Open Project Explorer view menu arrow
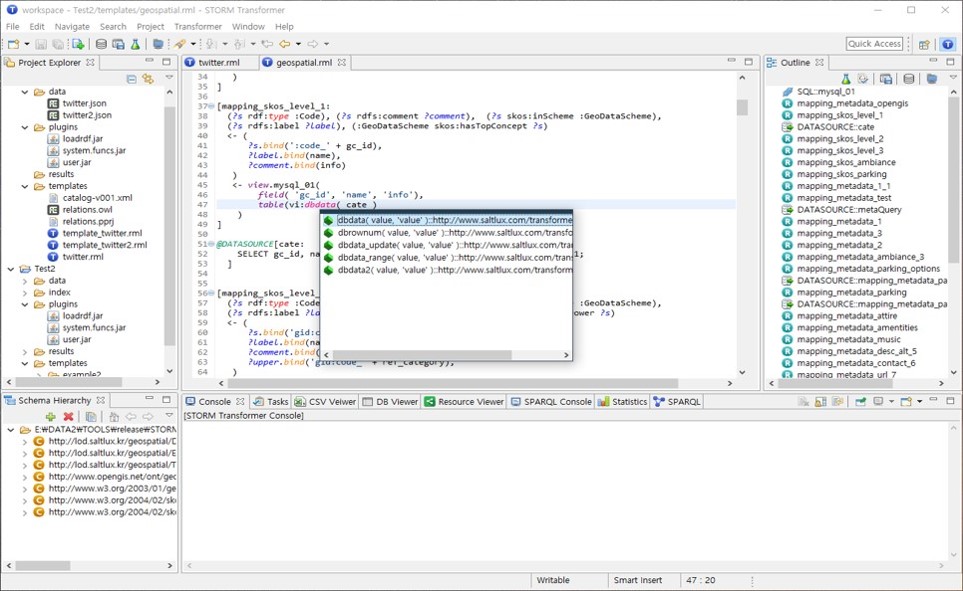The width and height of the screenshot is (963, 591). [x=169, y=78]
